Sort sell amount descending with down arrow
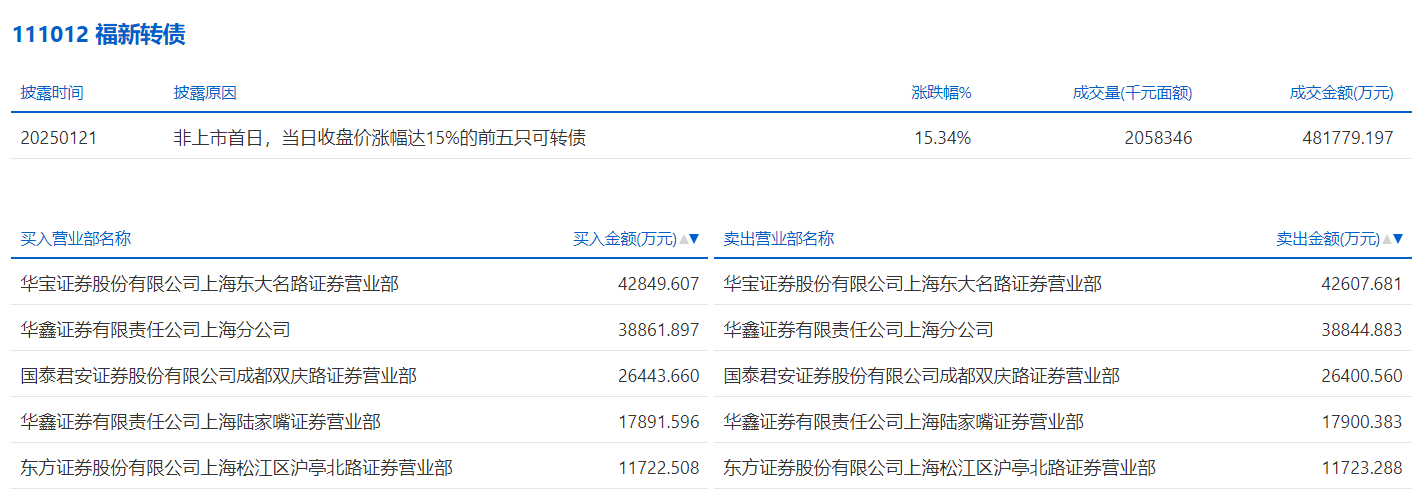The width and height of the screenshot is (1419, 489). click(1399, 239)
